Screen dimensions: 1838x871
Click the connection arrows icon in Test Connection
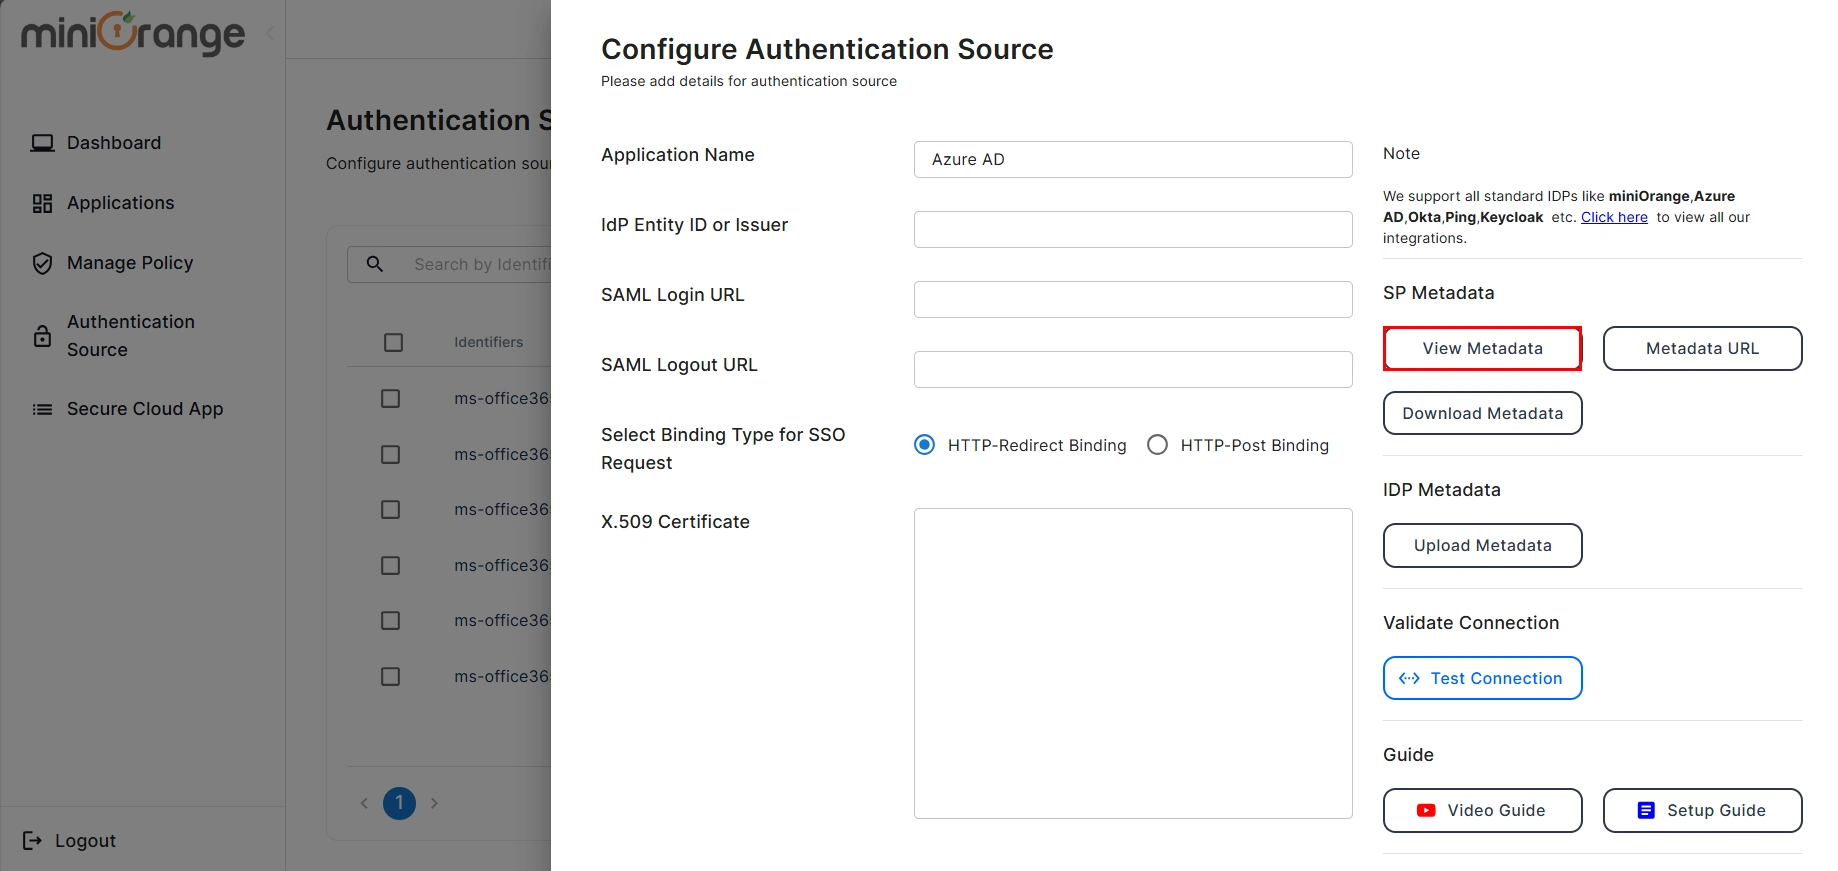1409,678
